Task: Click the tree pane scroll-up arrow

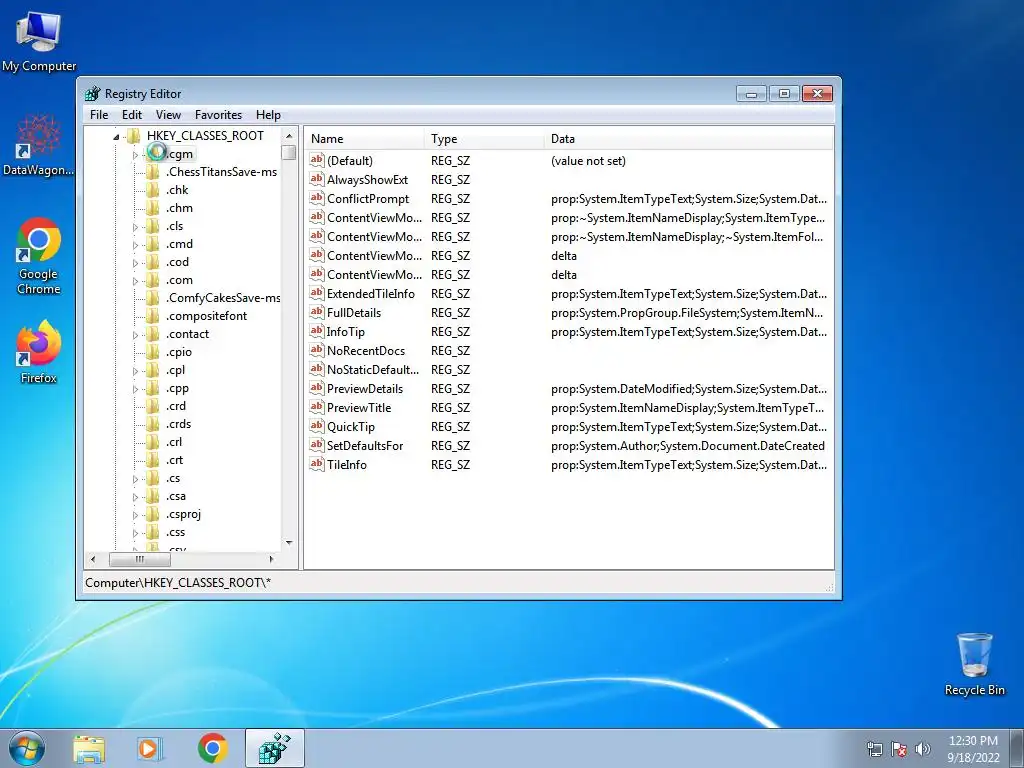Action: coord(289,136)
